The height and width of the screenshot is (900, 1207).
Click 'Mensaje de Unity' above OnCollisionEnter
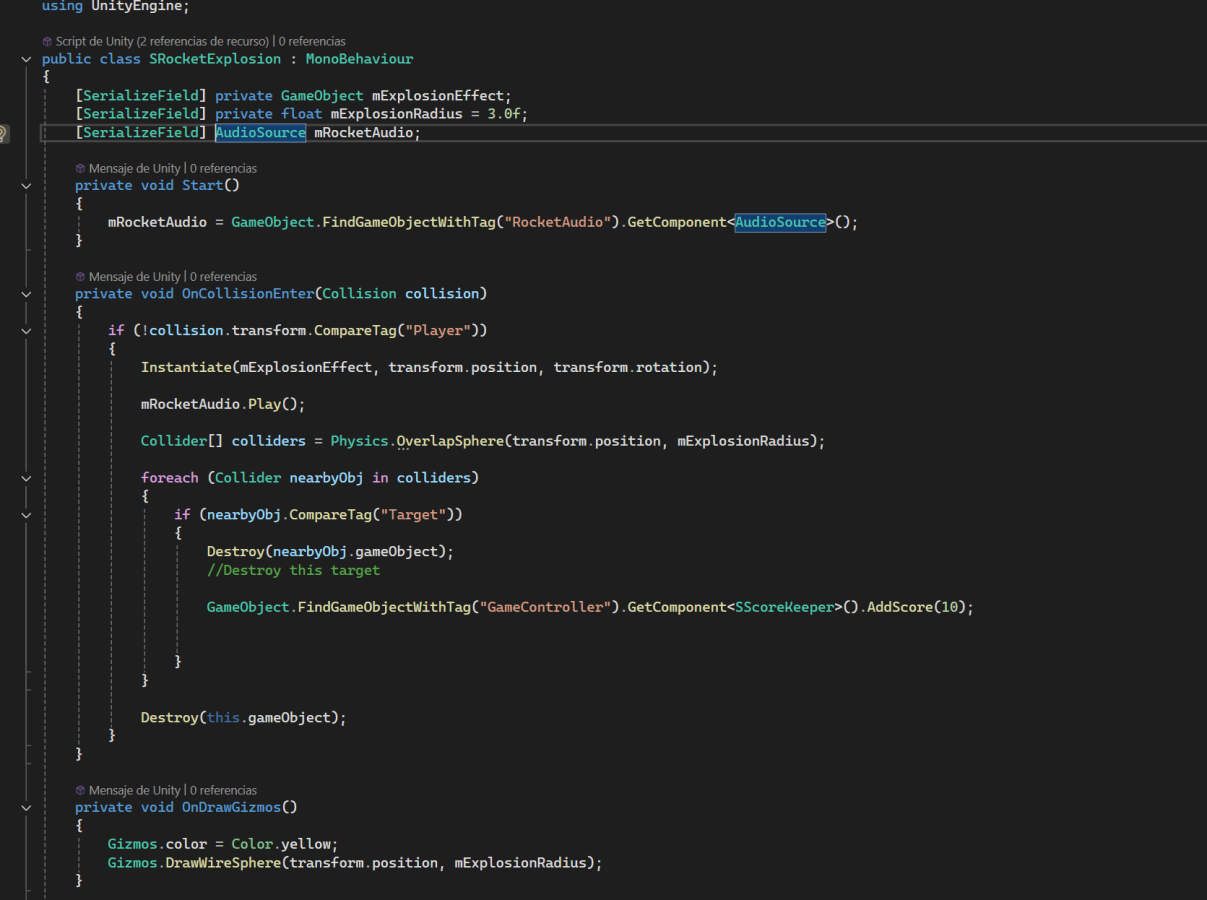pyautogui.click(x=135, y=276)
